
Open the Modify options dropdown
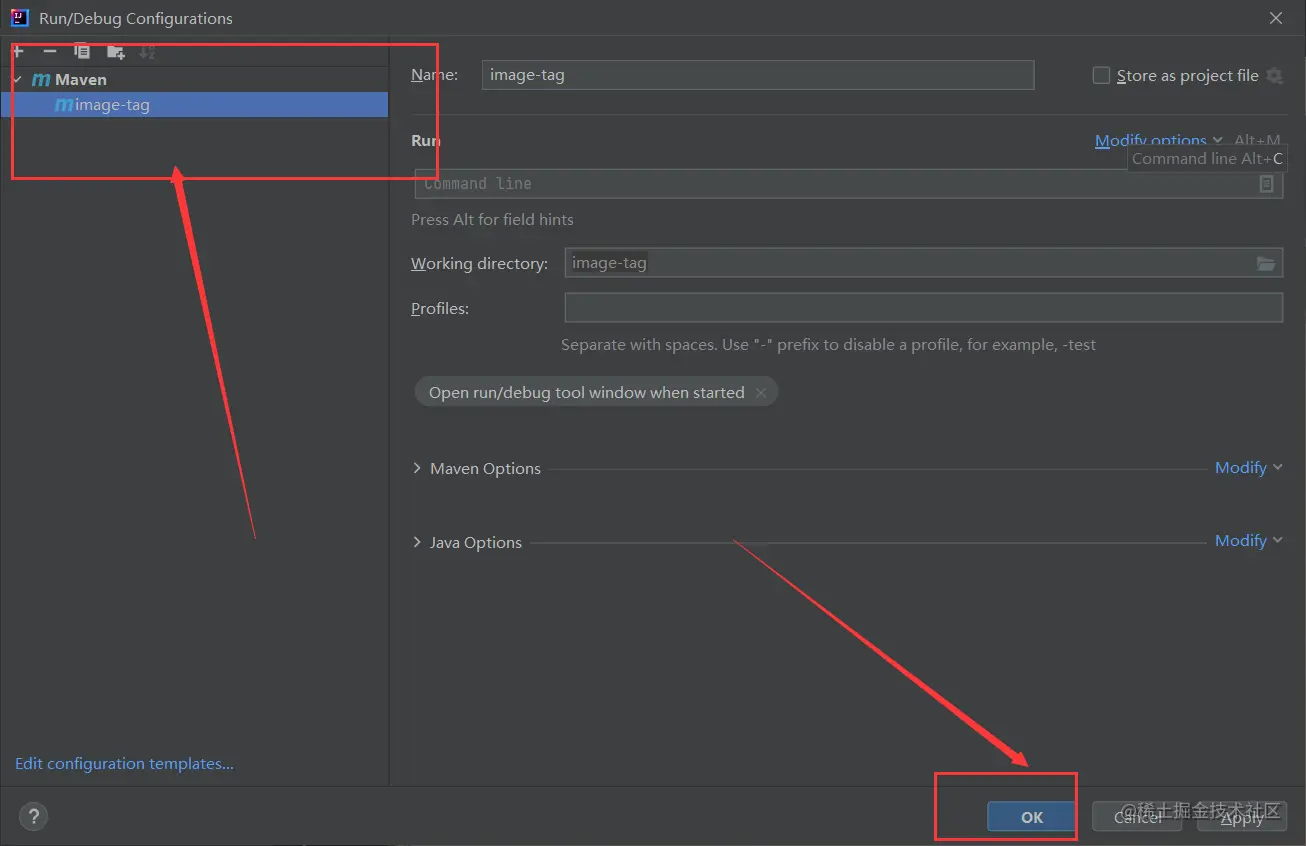1159,140
